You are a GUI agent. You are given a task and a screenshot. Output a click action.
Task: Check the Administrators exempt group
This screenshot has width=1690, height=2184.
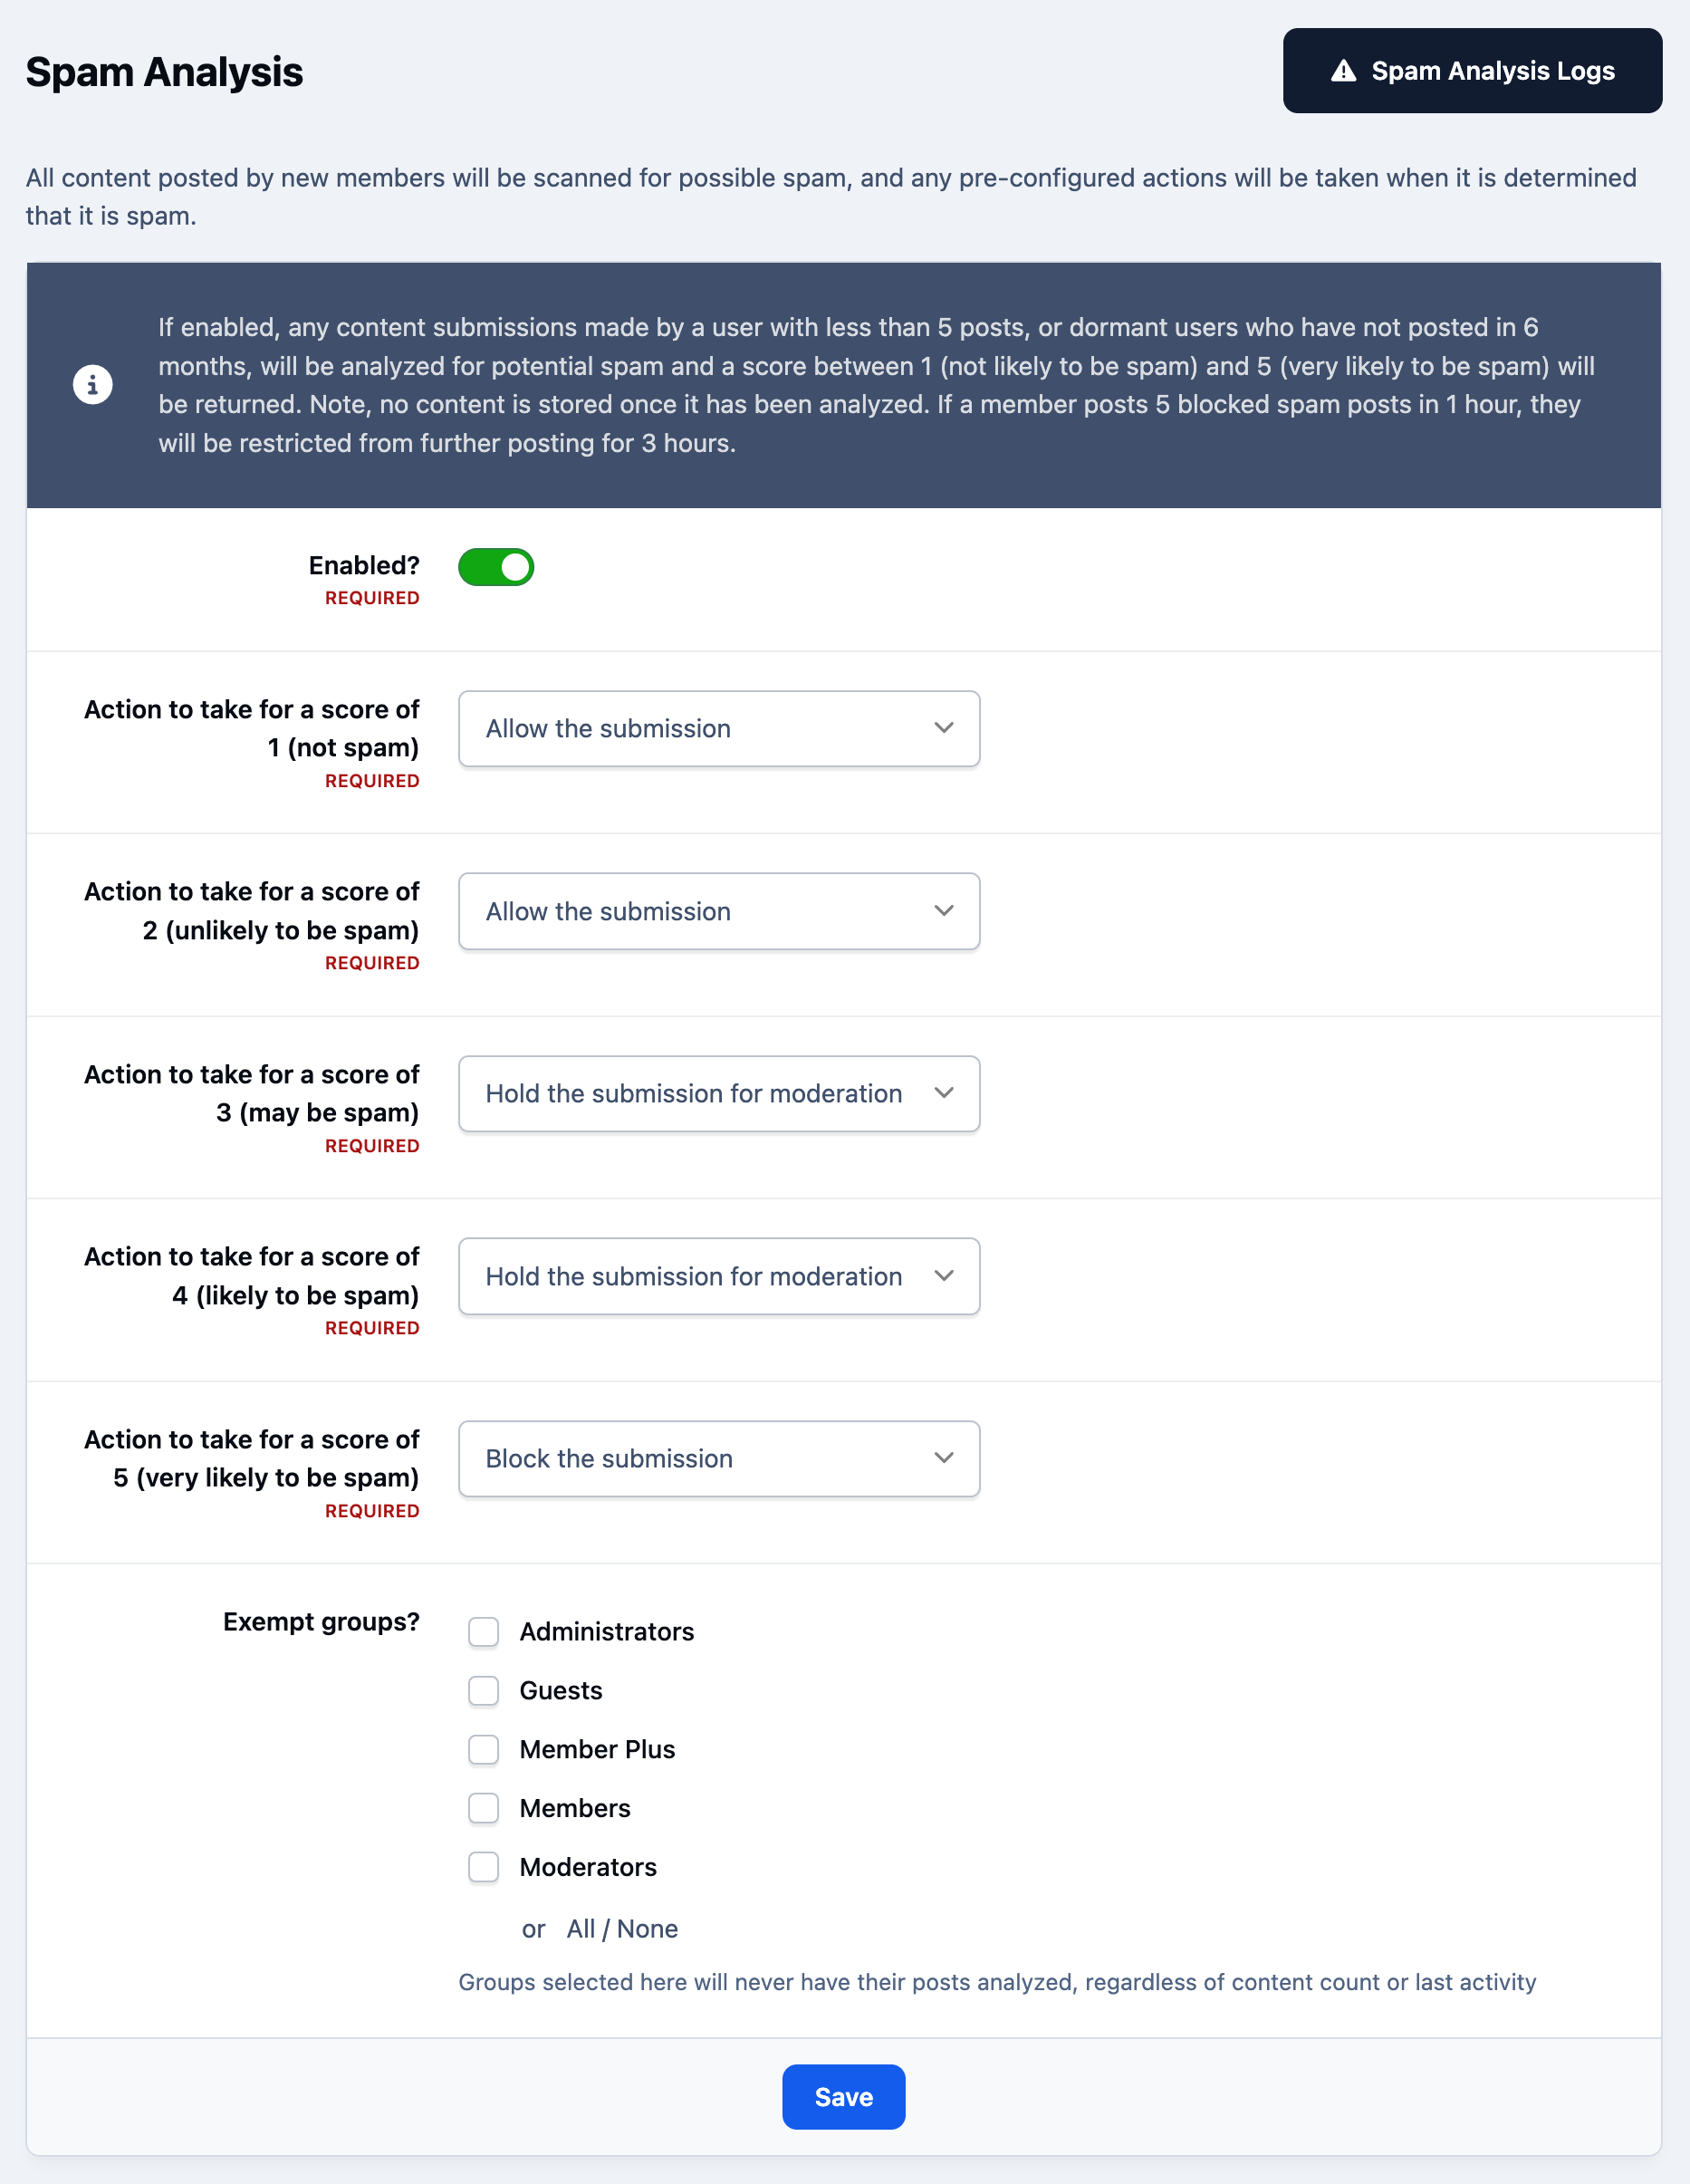[484, 1631]
